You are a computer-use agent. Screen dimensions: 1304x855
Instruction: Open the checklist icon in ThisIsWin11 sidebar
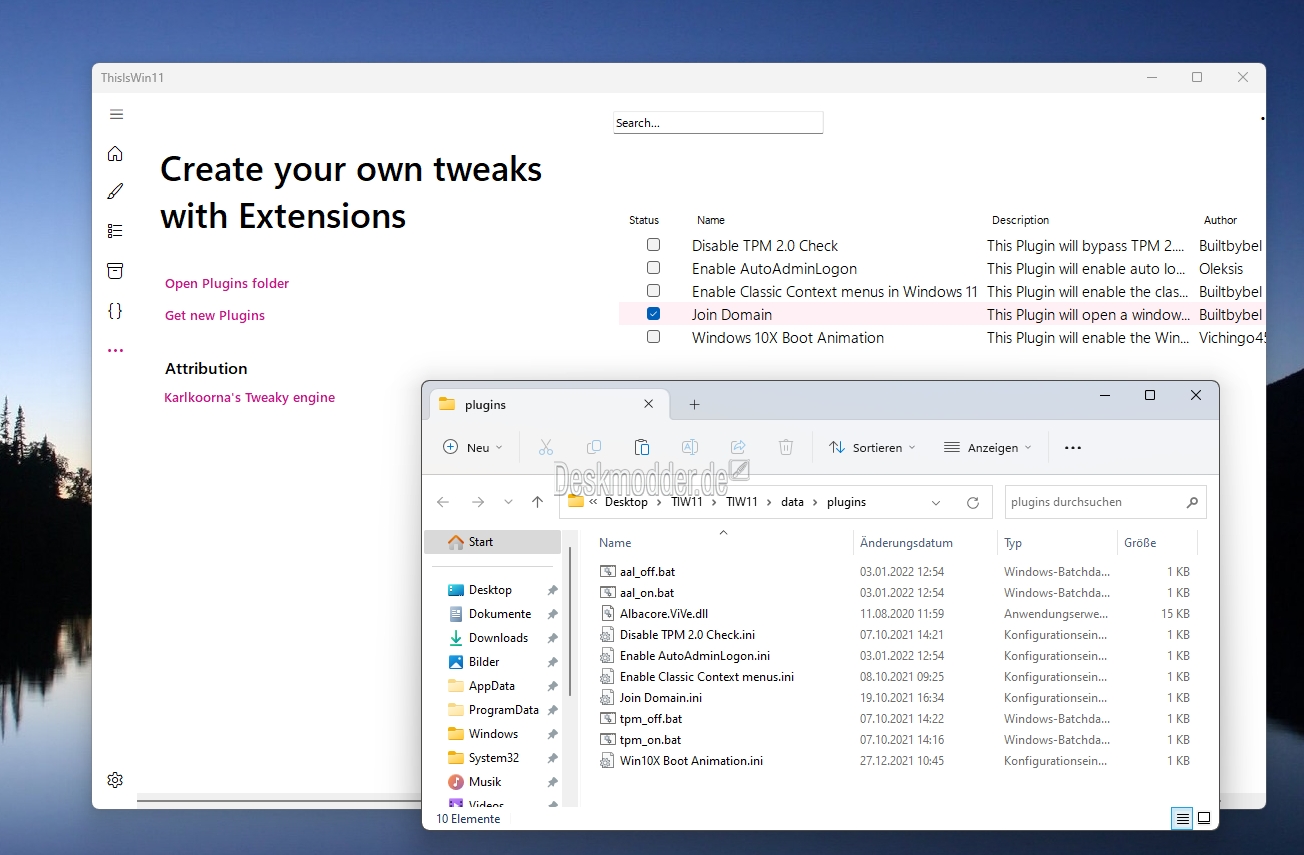click(115, 231)
